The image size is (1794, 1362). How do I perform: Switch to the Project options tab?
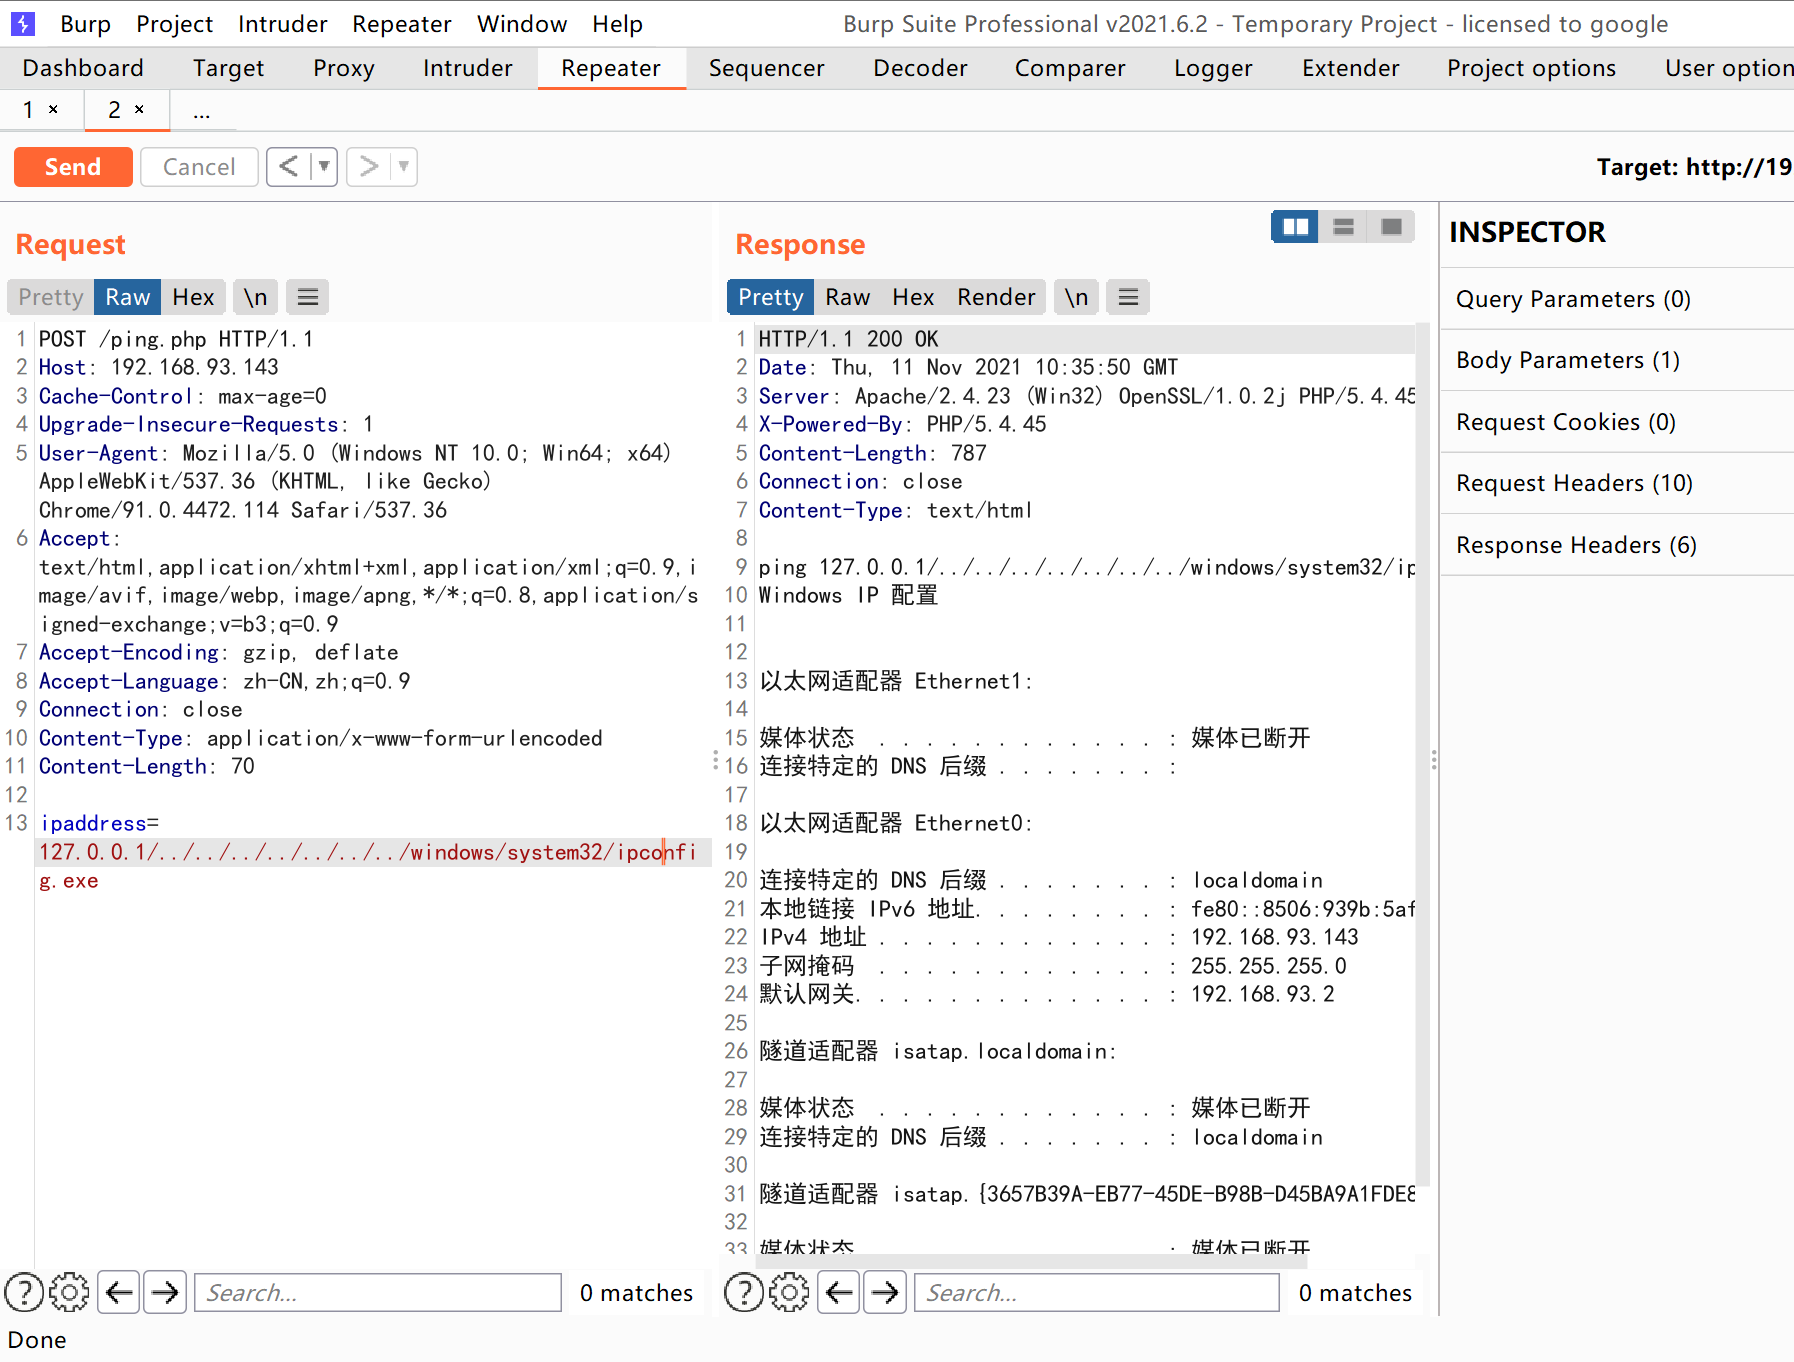[x=1531, y=68]
